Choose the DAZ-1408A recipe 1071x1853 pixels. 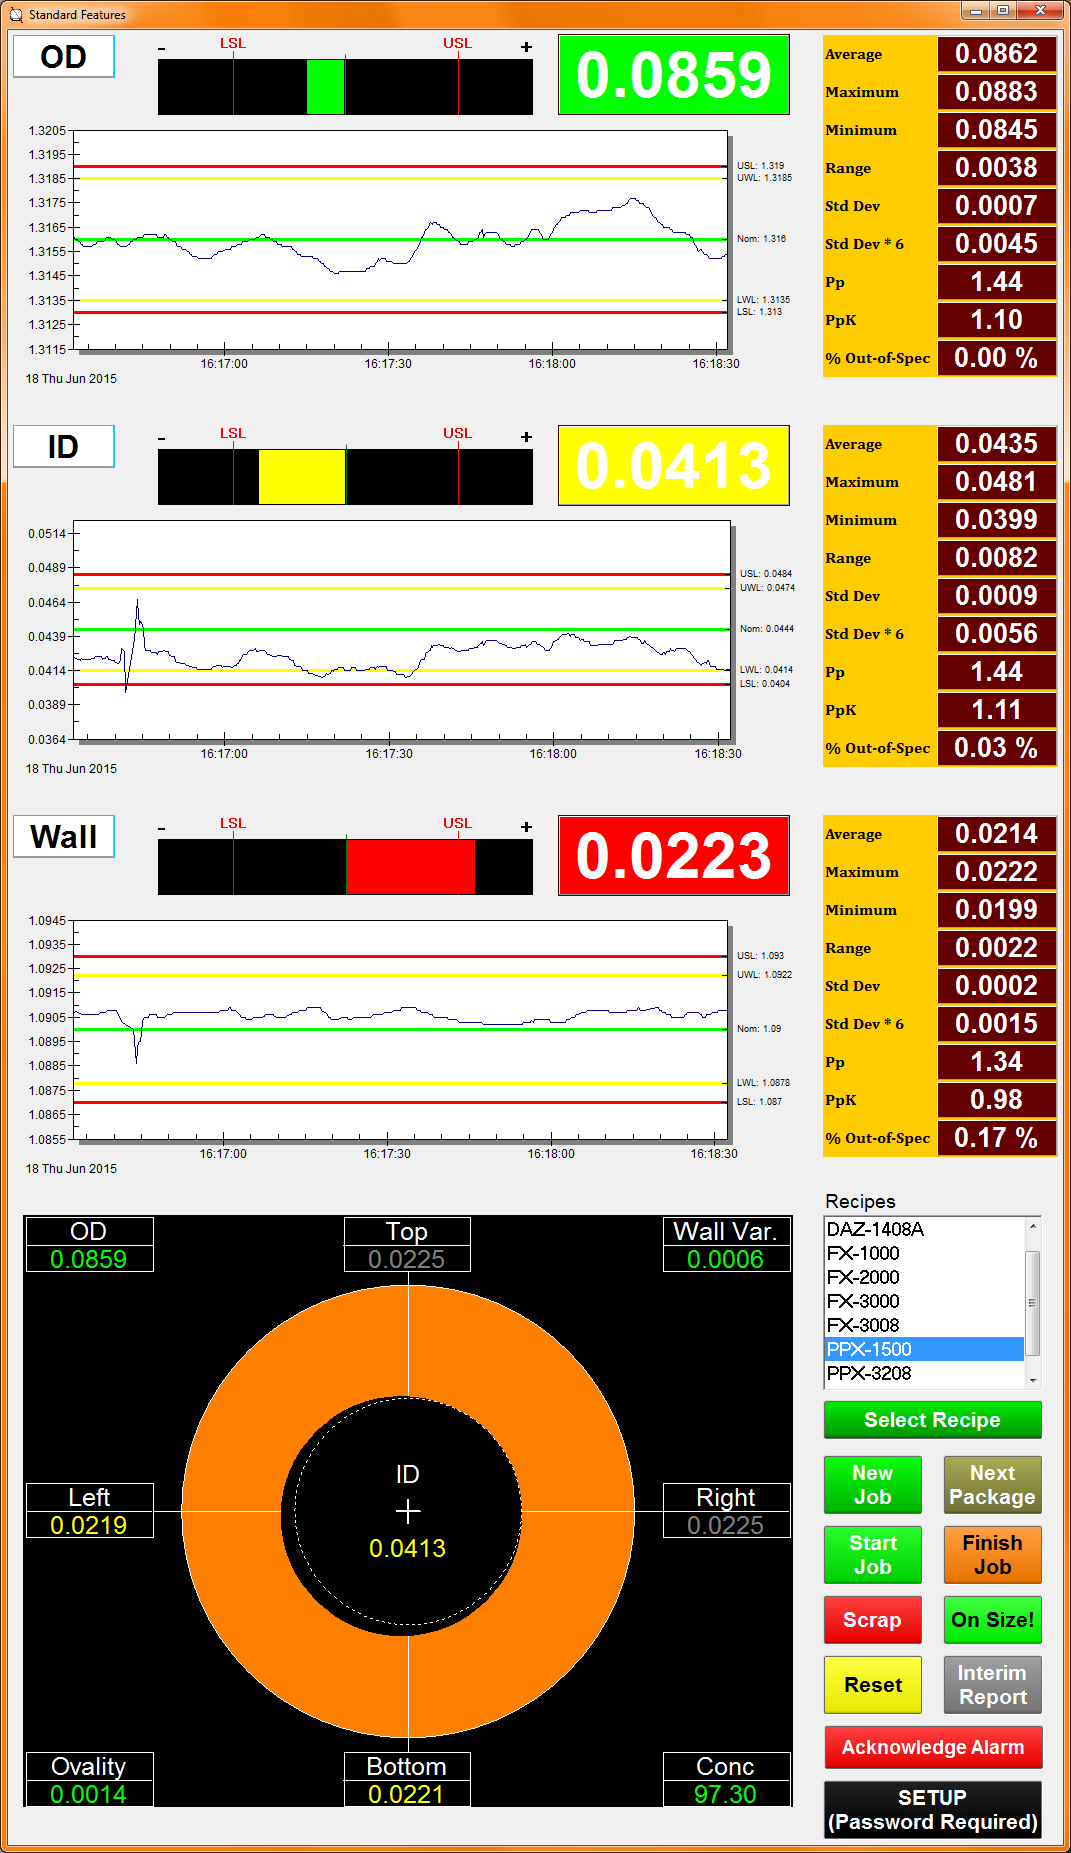click(875, 1229)
